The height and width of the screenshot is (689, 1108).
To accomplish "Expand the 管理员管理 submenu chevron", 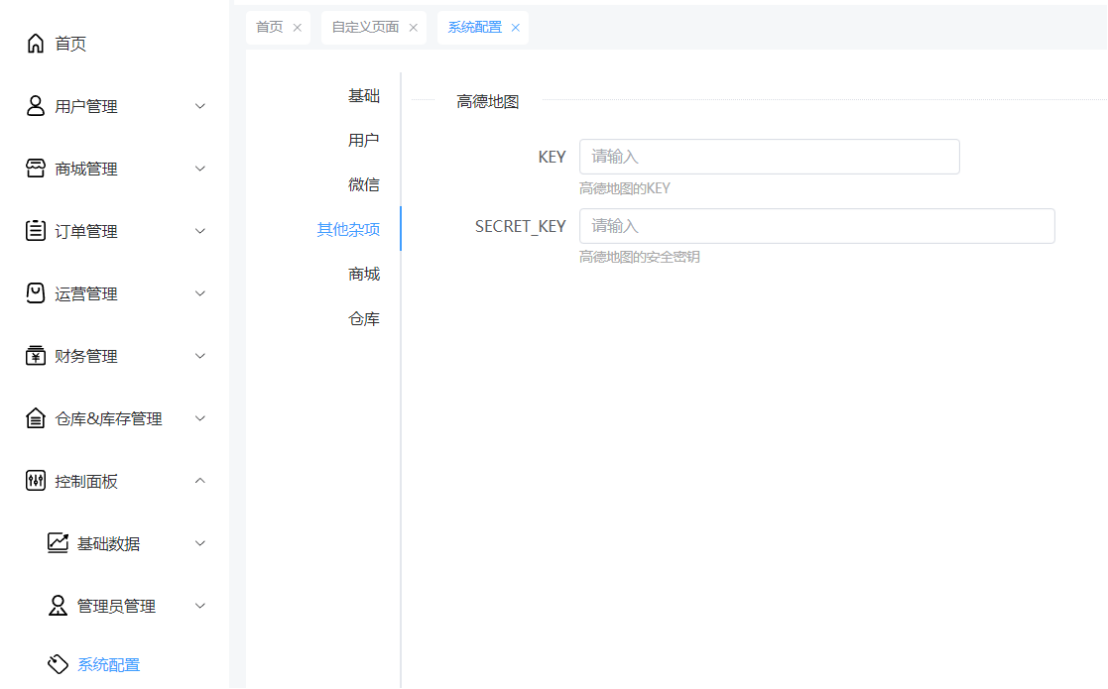I will (200, 606).
